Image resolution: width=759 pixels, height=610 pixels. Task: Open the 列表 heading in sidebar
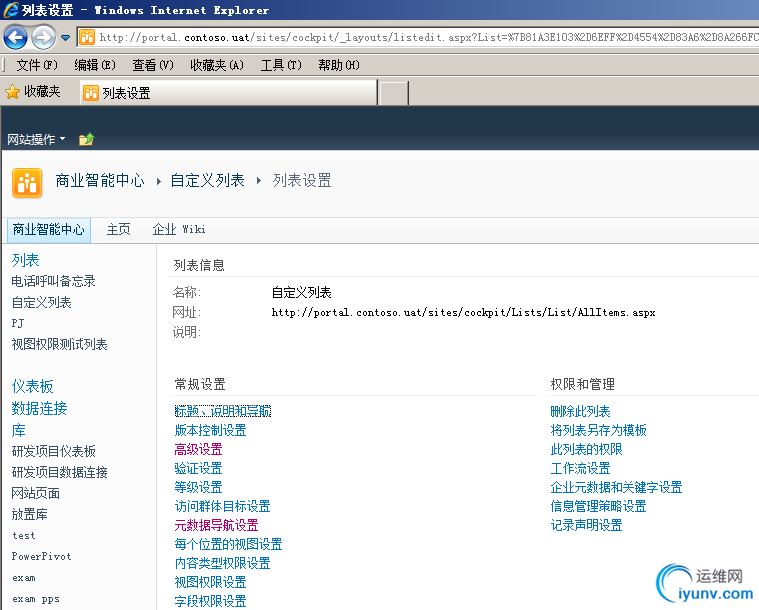tap(26, 260)
